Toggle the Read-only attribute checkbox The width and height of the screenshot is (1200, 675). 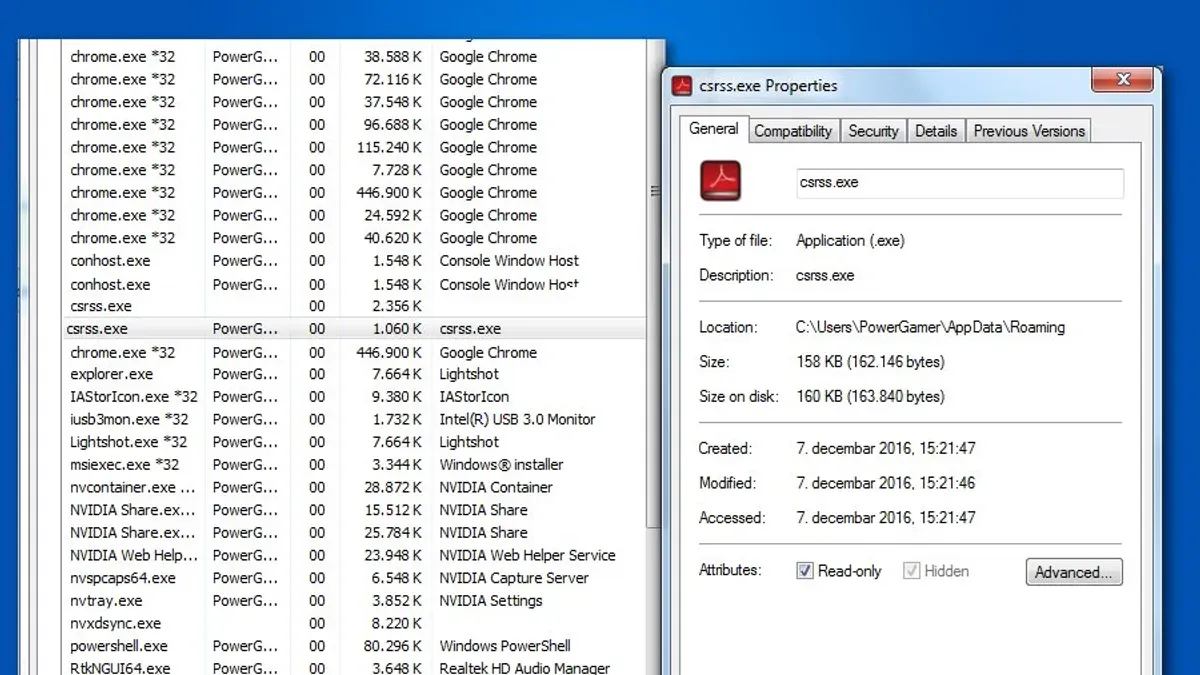(805, 571)
